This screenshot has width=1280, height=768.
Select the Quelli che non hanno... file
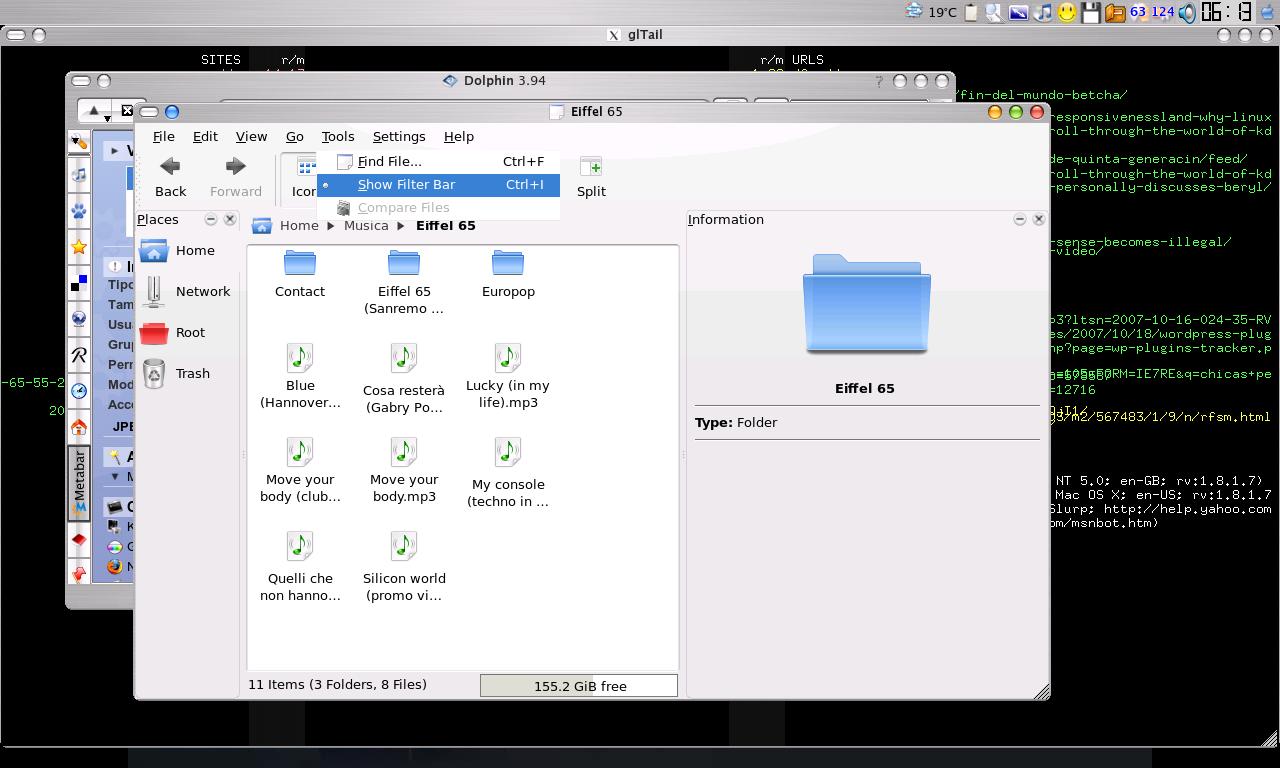[300, 566]
